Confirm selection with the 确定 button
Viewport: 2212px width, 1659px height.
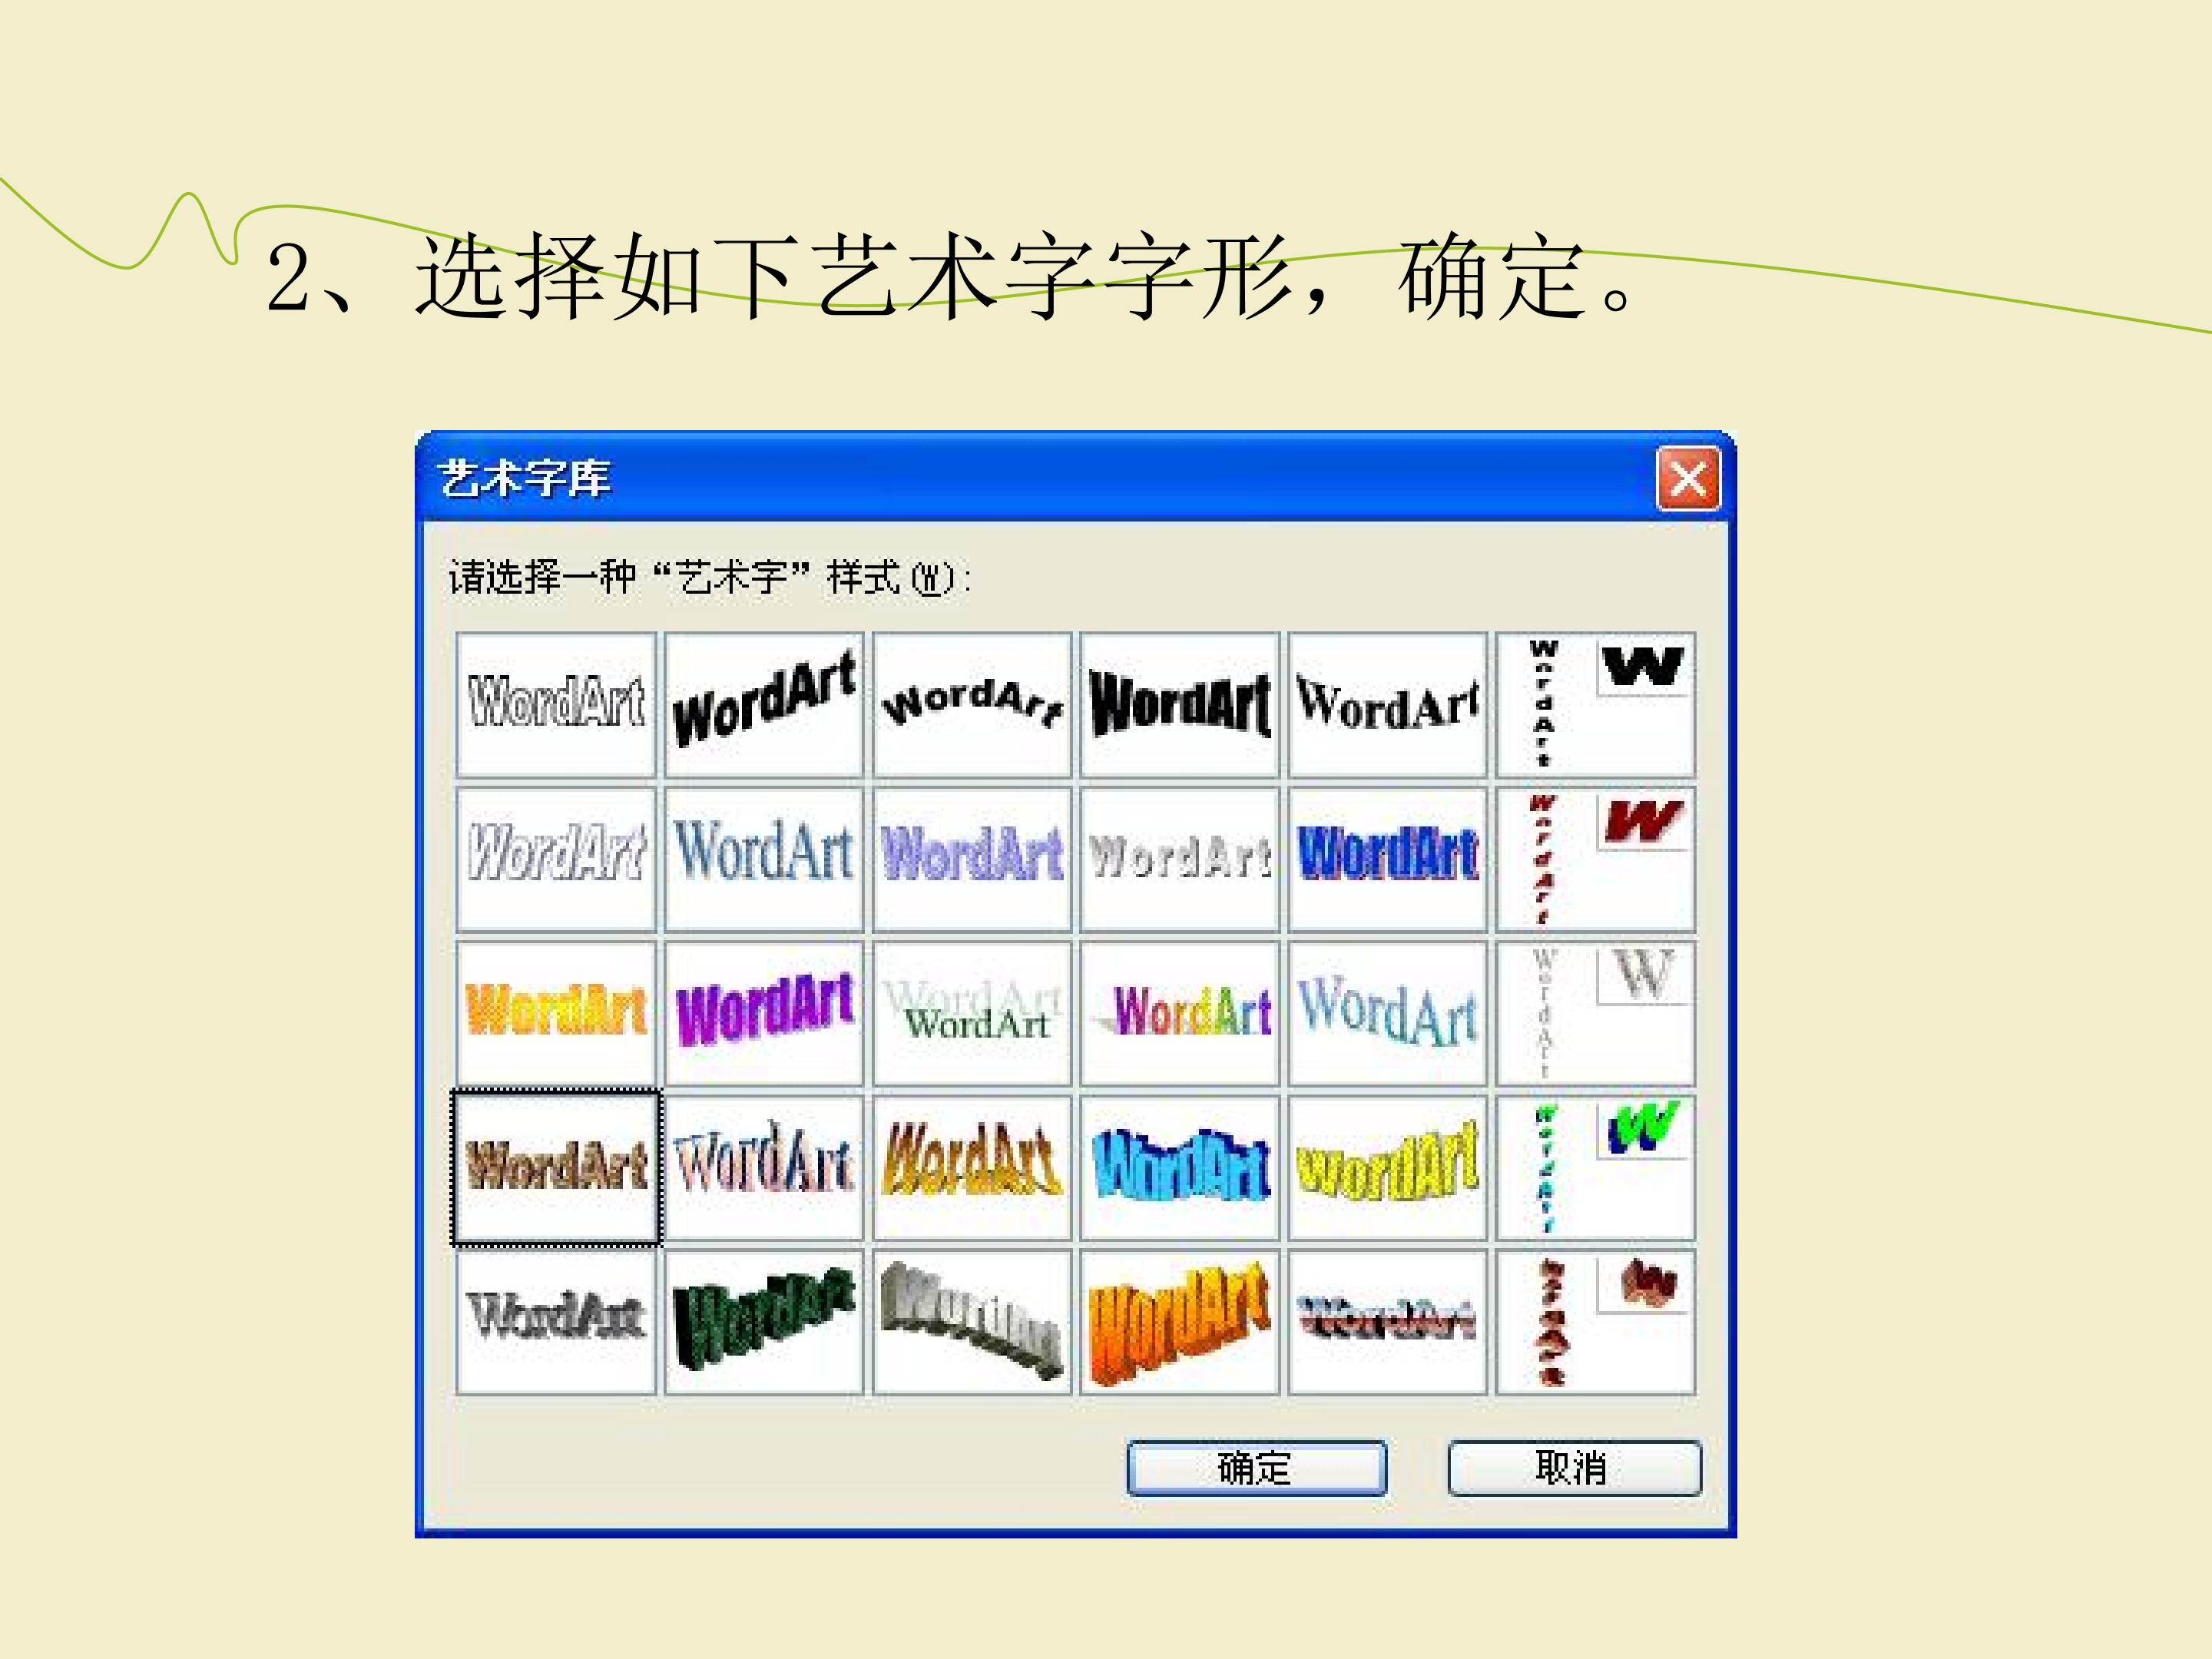point(1257,1468)
